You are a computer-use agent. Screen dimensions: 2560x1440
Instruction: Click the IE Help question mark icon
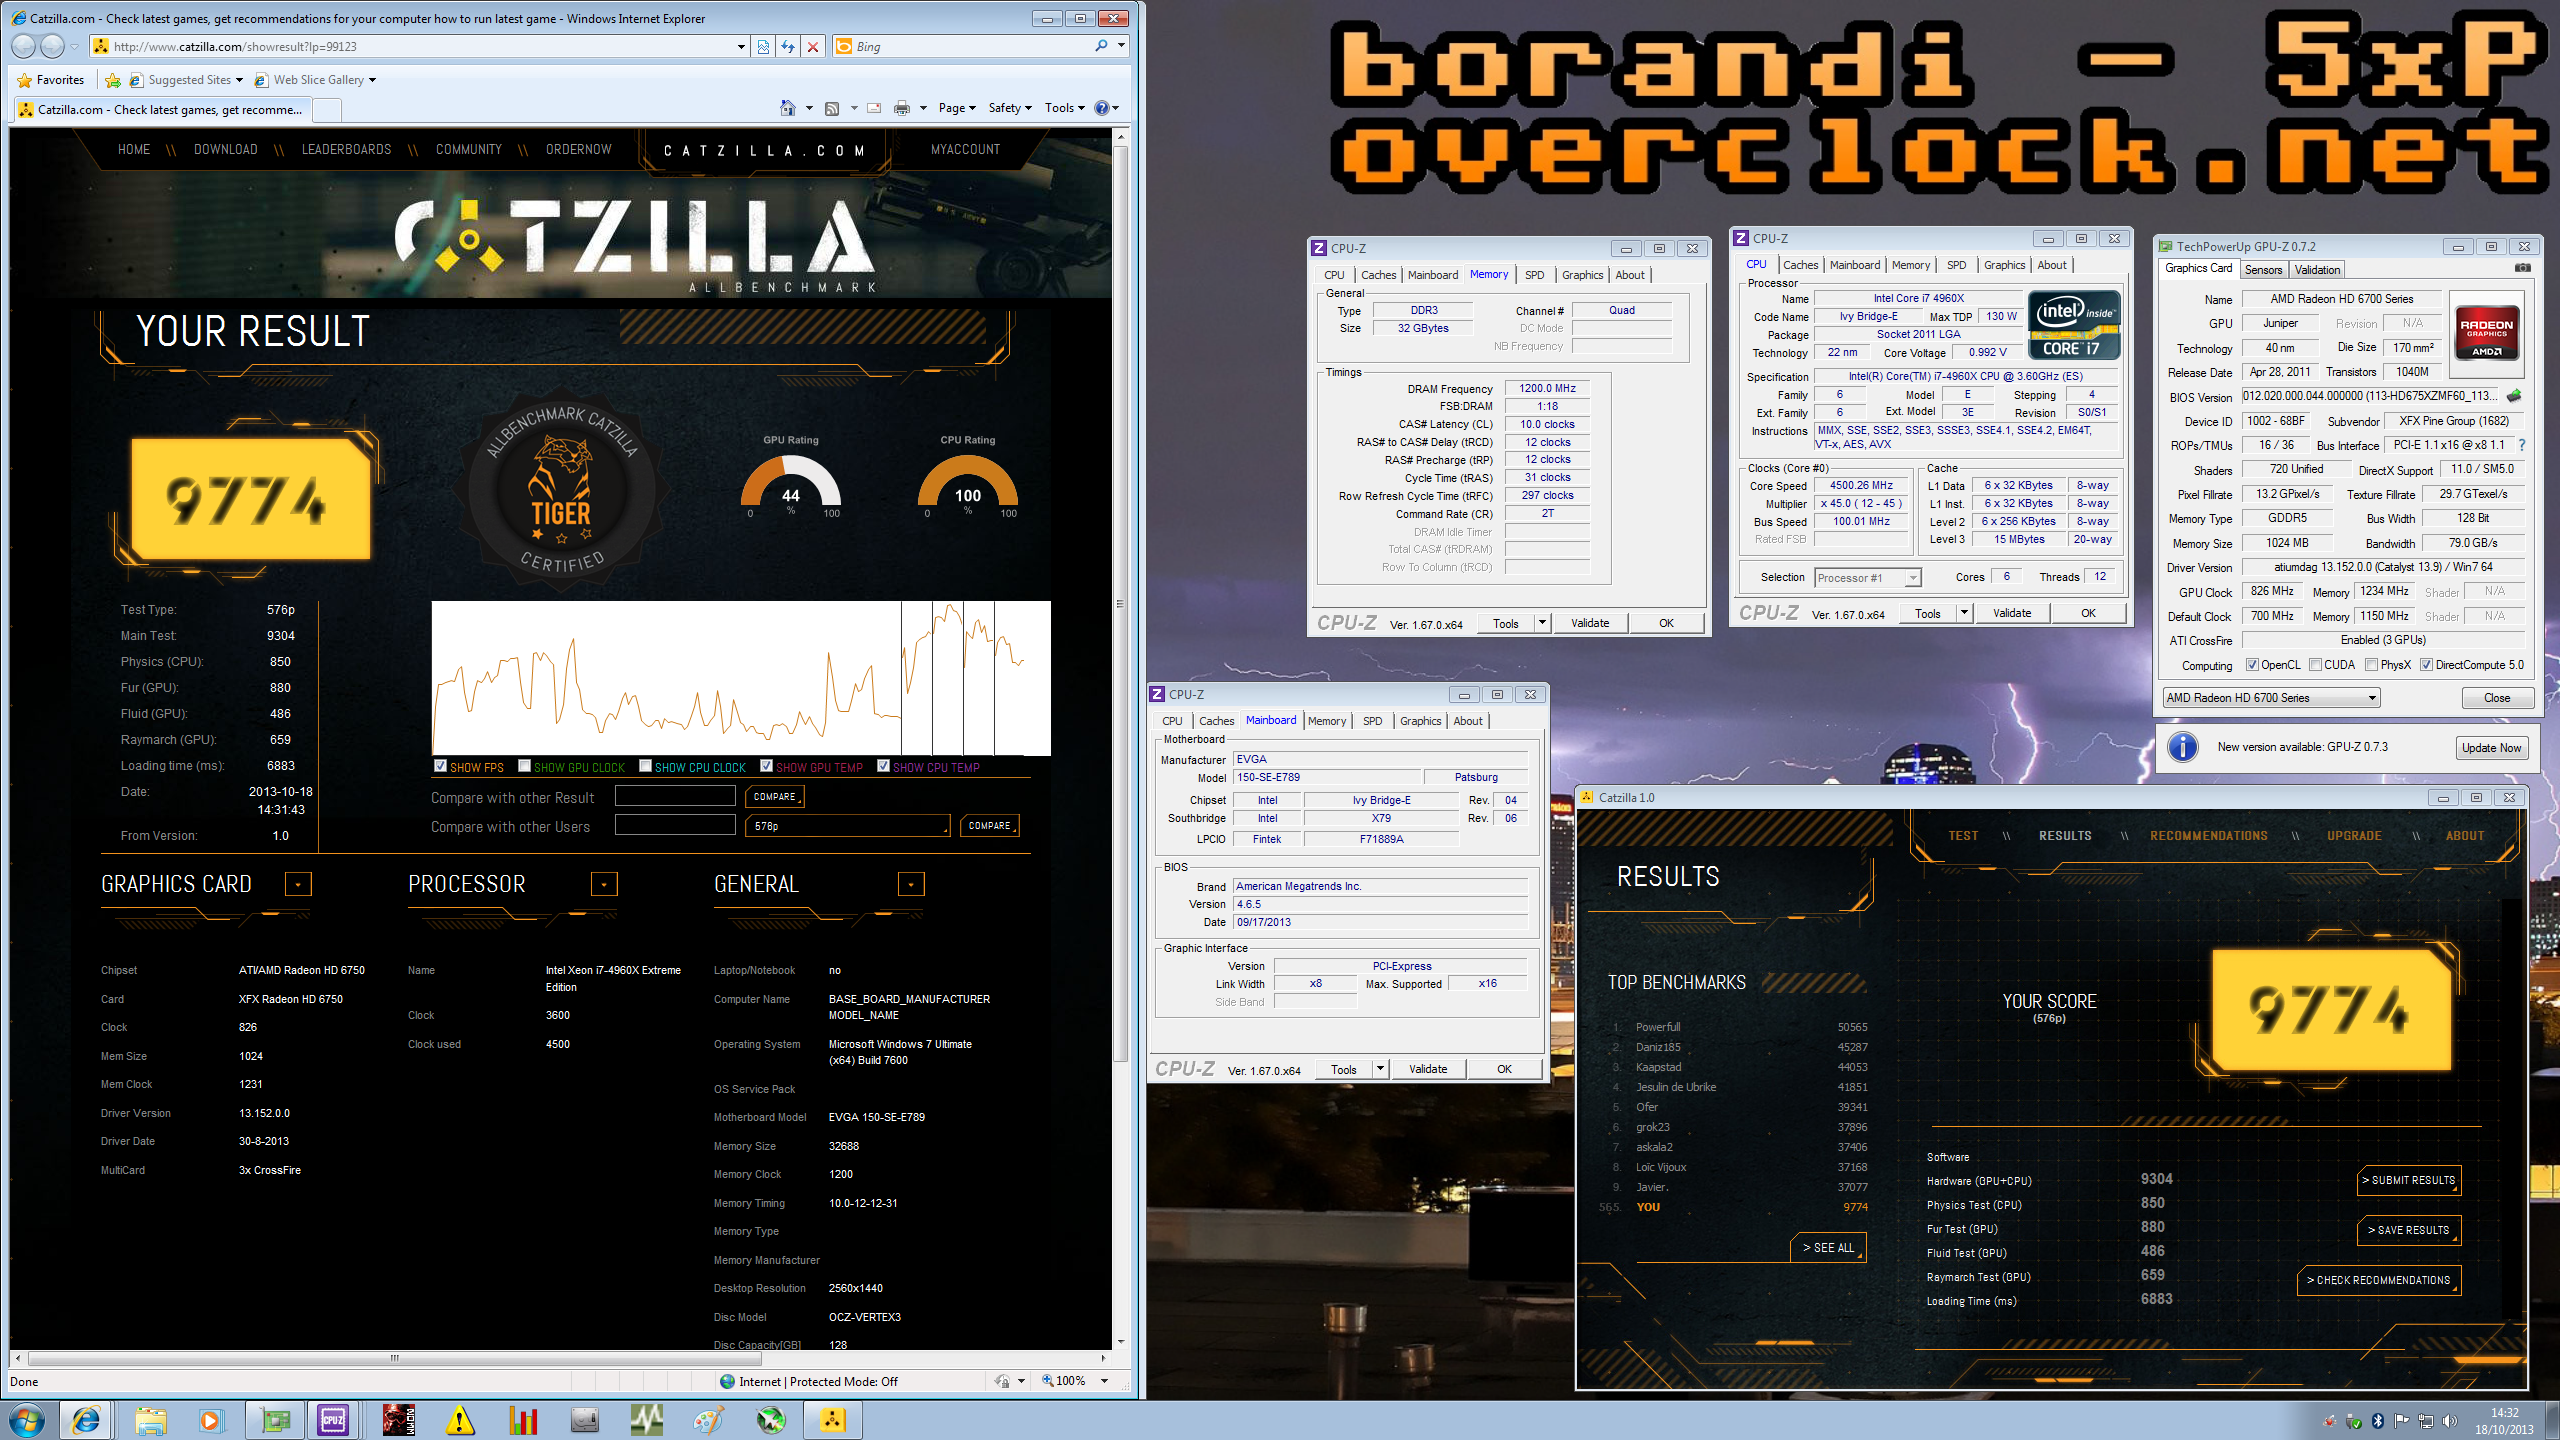click(1101, 108)
